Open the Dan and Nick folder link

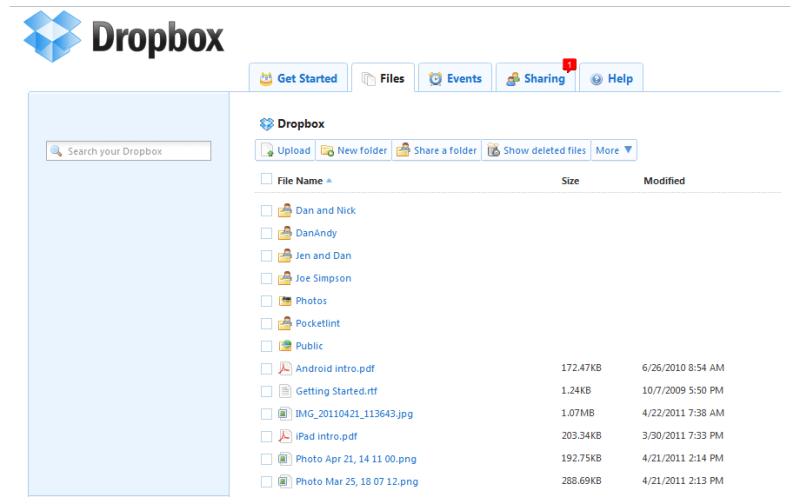pyautogui.click(x=326, y=210)
